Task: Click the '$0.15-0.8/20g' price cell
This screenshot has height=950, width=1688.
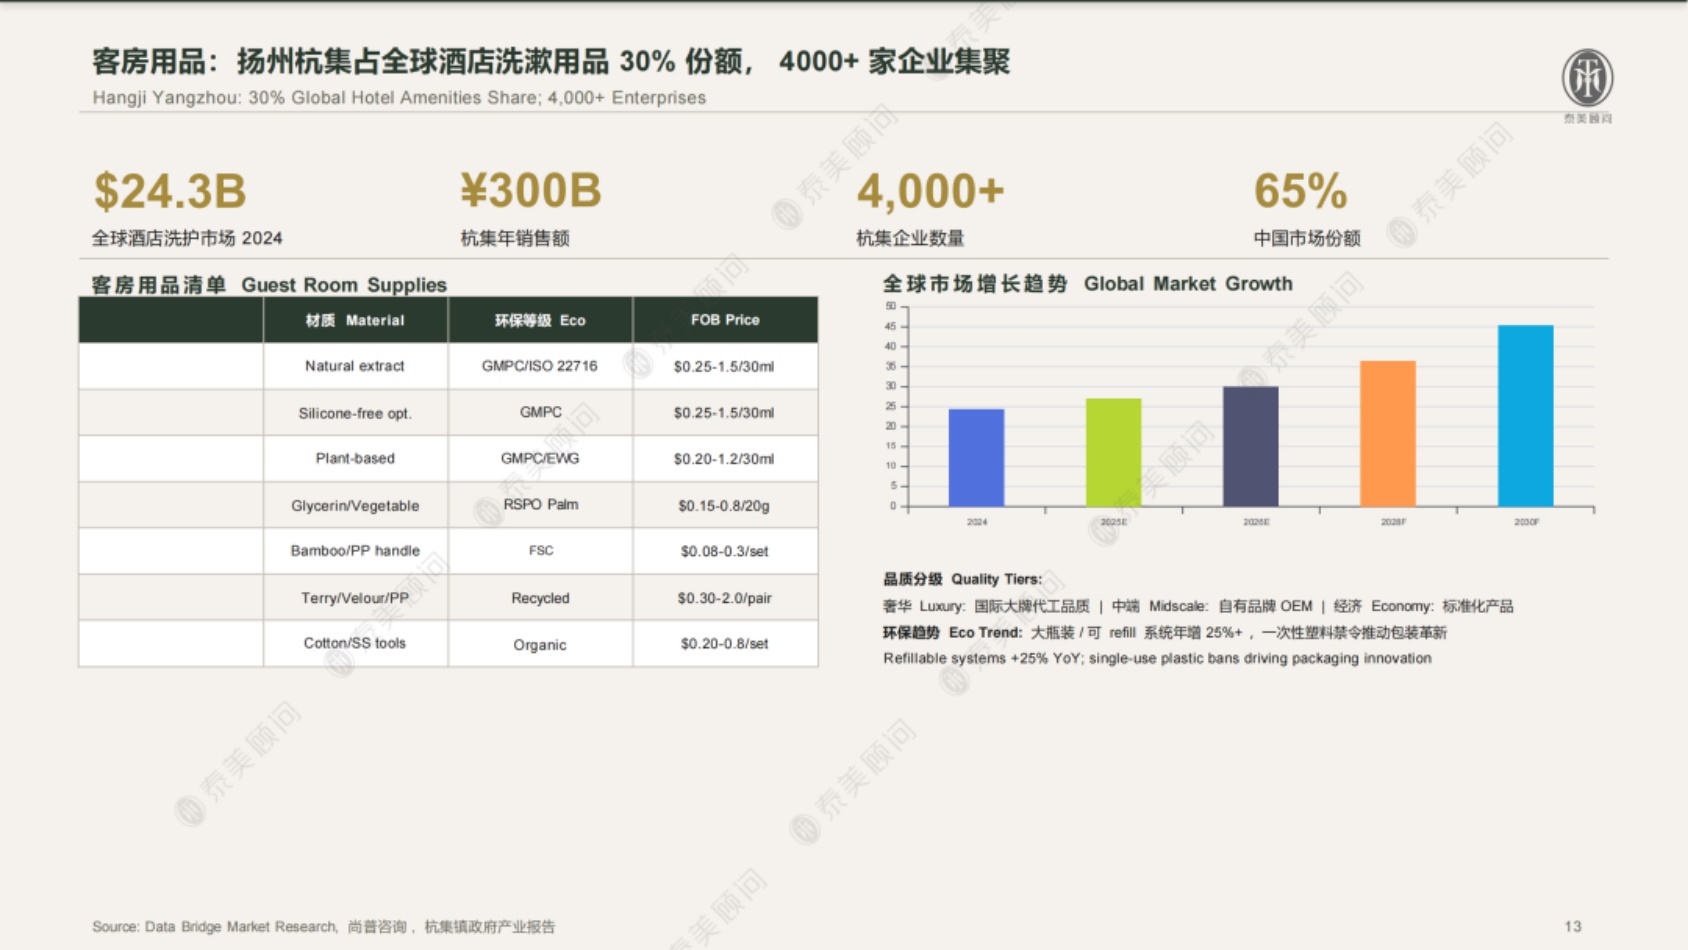Action: pos(725,506)
